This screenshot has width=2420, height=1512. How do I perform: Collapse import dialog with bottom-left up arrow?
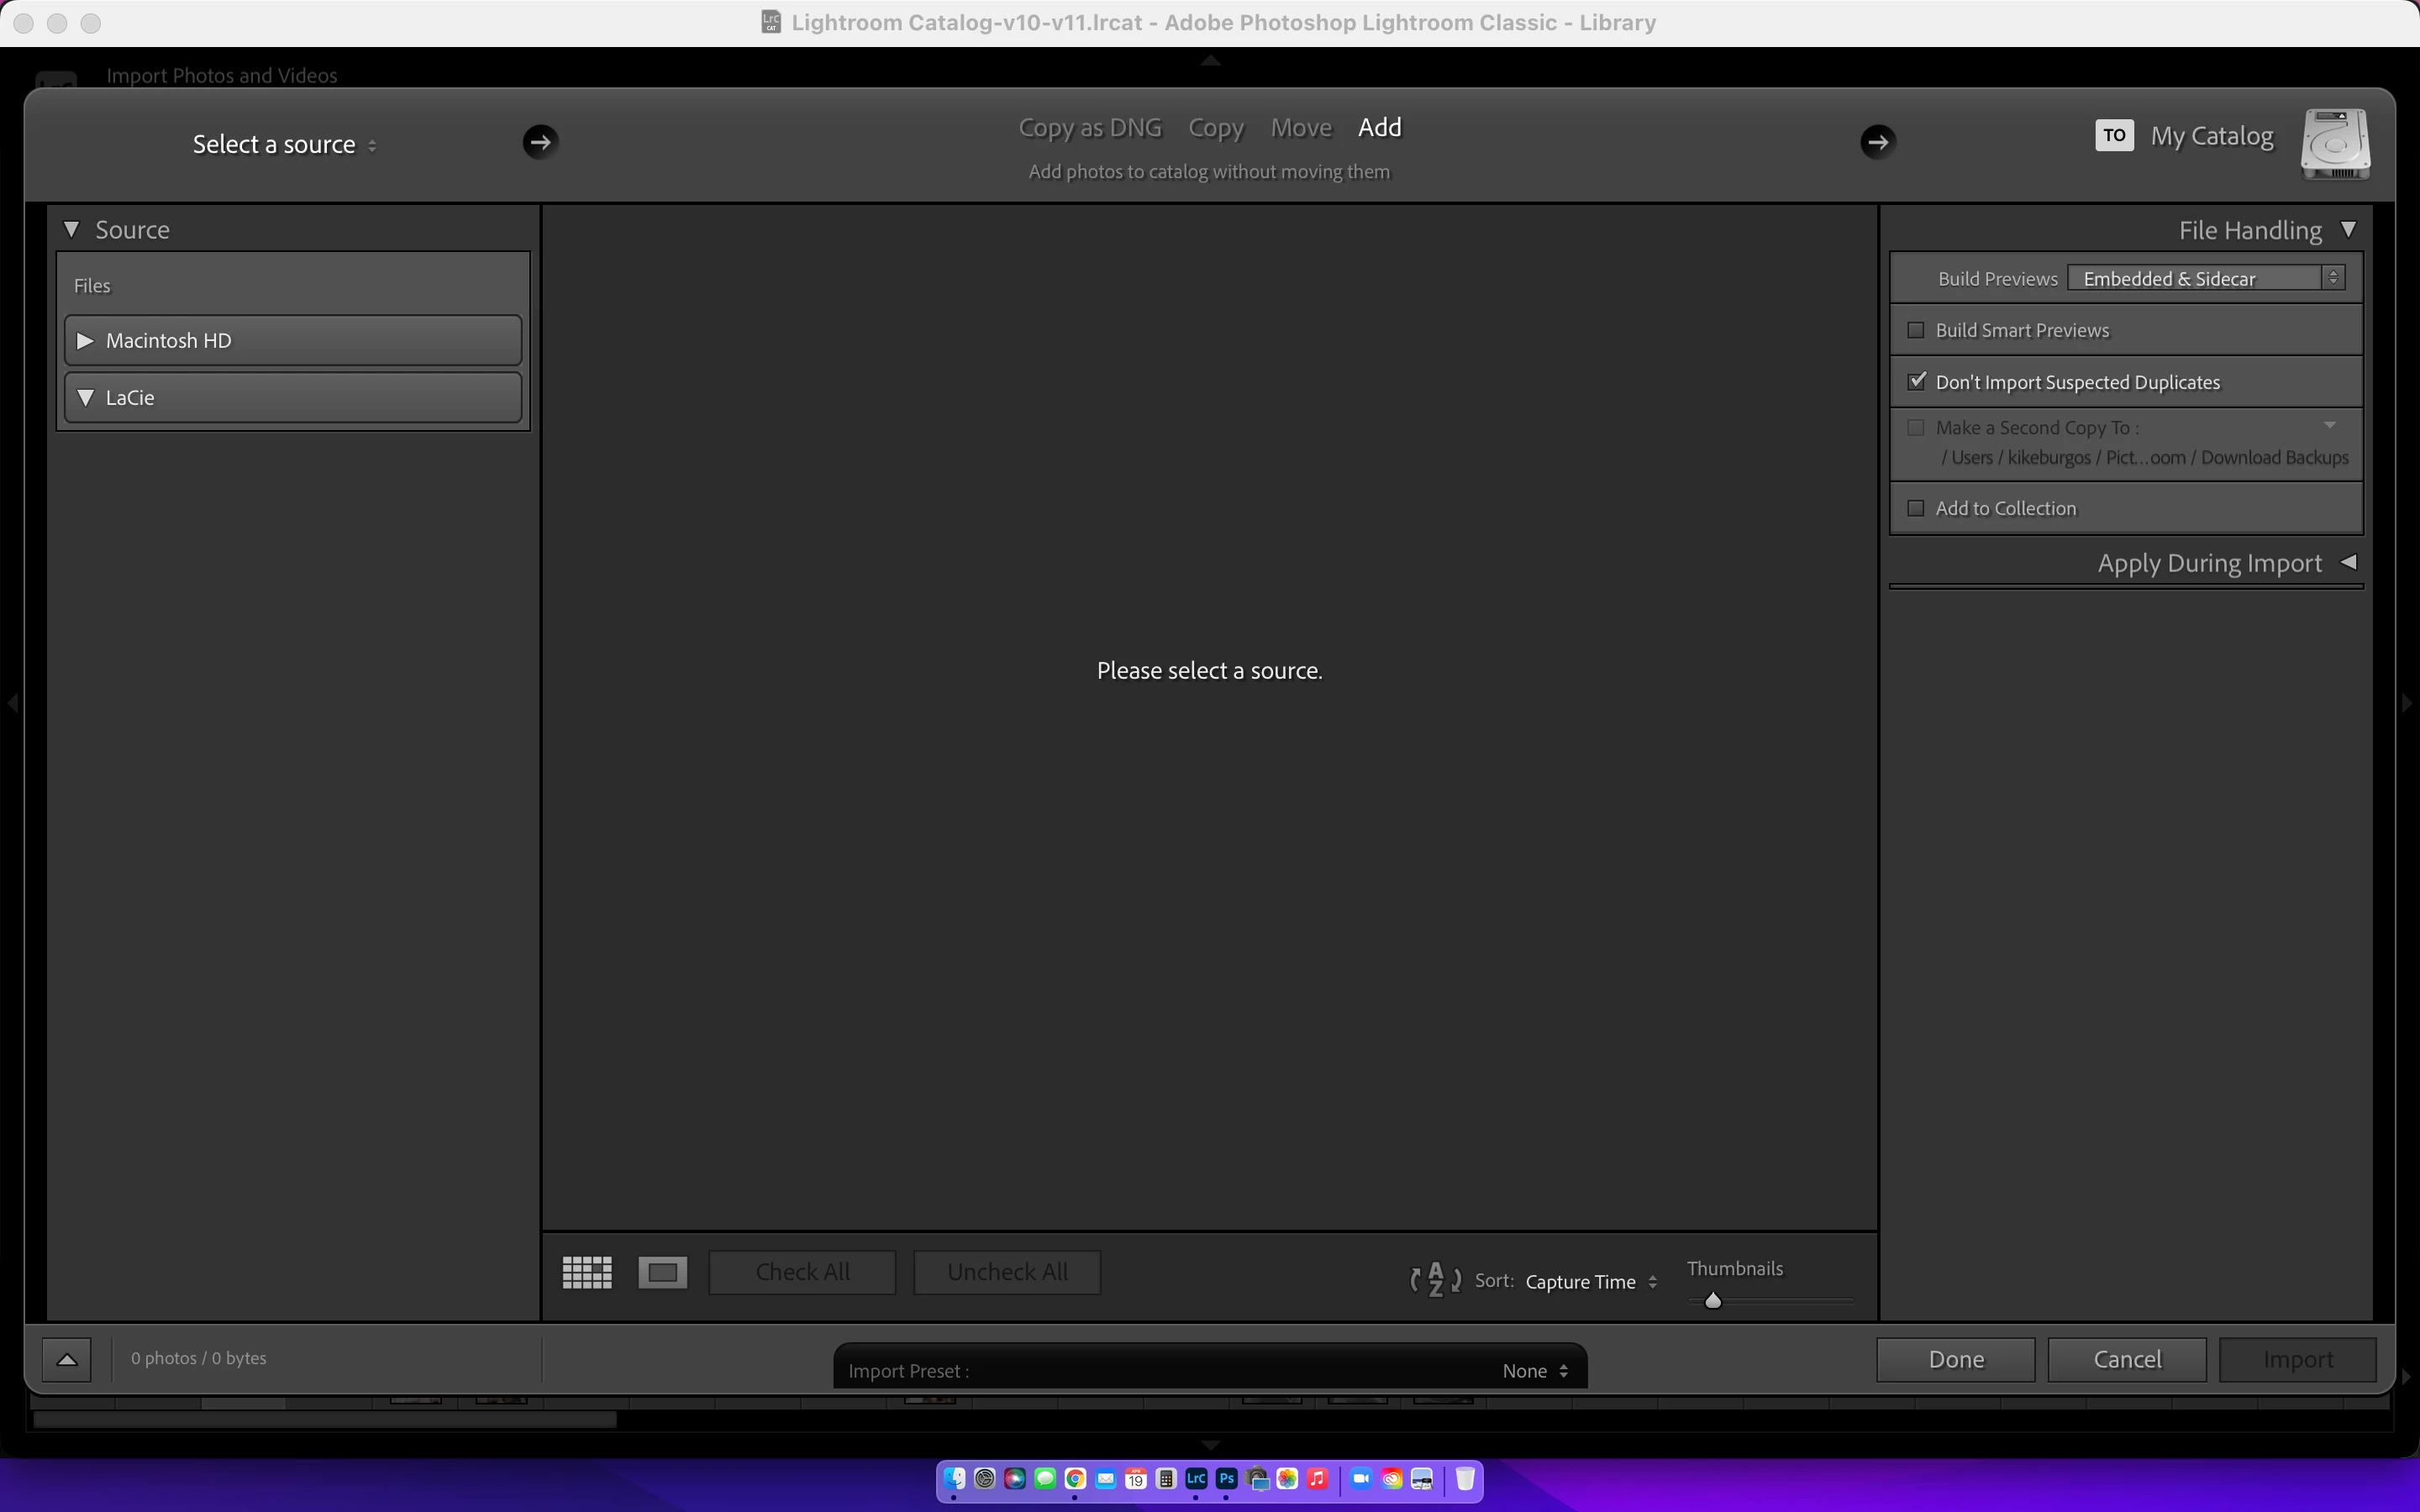67,1359
